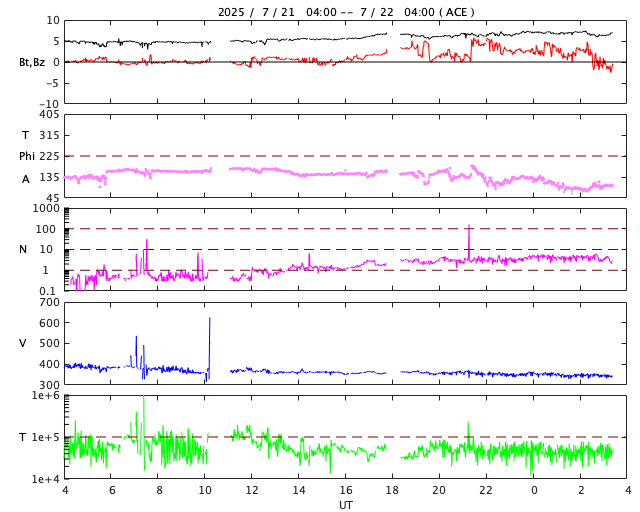640x512 pixels.
Task: Click the "Phi" axis label
Action: pos(27,156)
